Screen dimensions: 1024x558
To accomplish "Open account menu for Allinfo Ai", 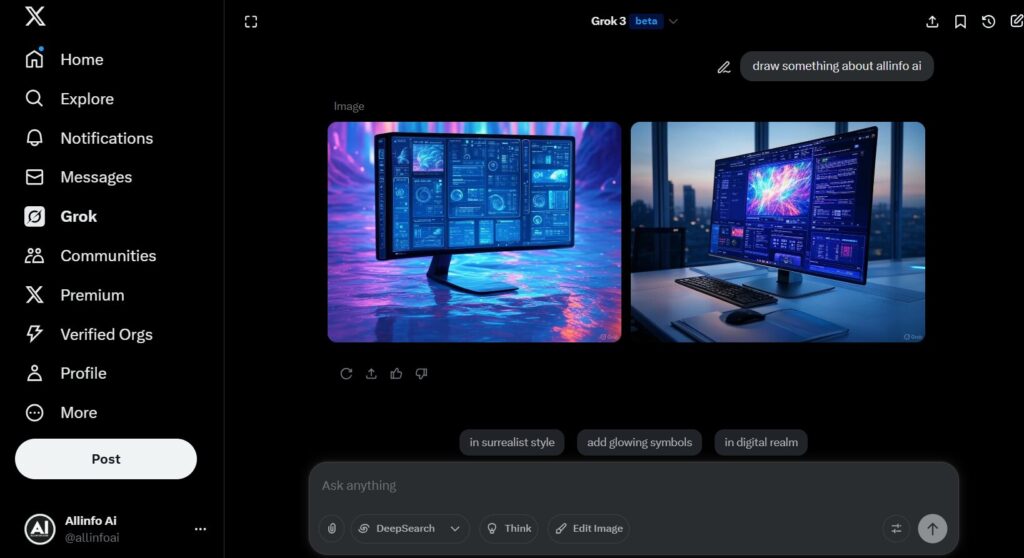I will [200, 529].
